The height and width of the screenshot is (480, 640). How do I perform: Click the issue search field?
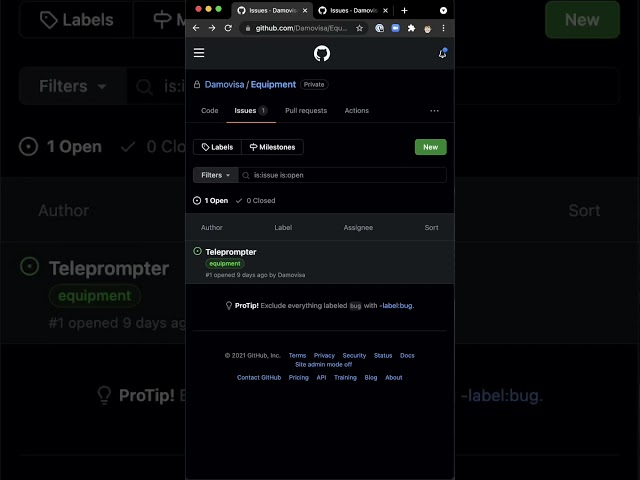342,175
